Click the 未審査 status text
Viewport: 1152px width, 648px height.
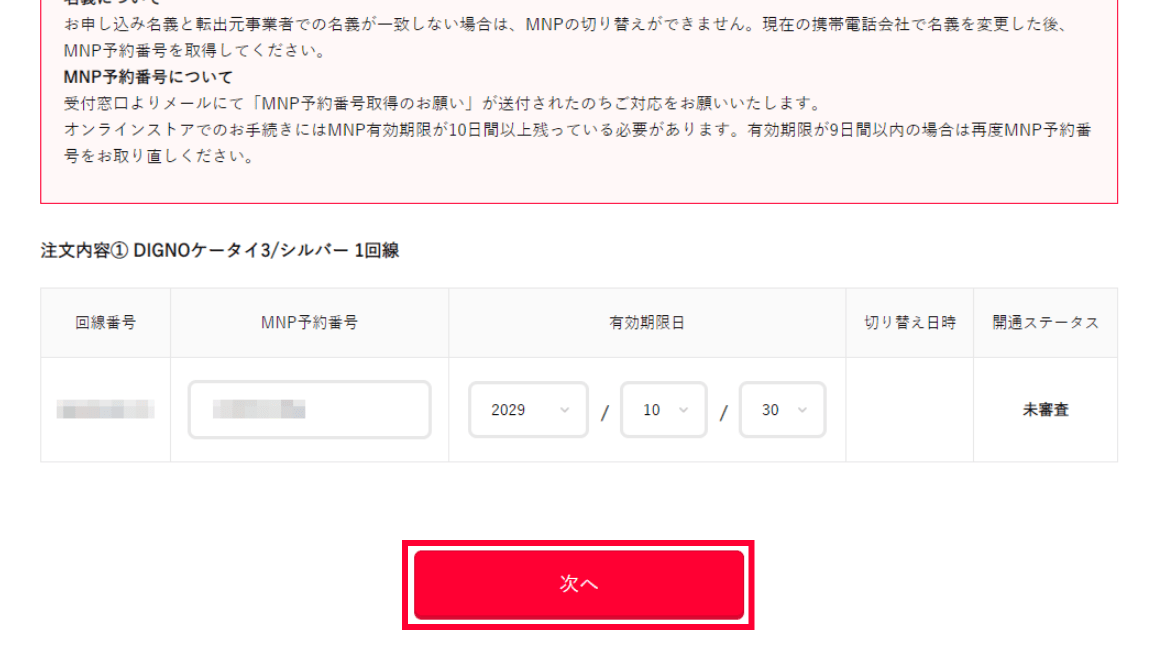coord(1045,410)
